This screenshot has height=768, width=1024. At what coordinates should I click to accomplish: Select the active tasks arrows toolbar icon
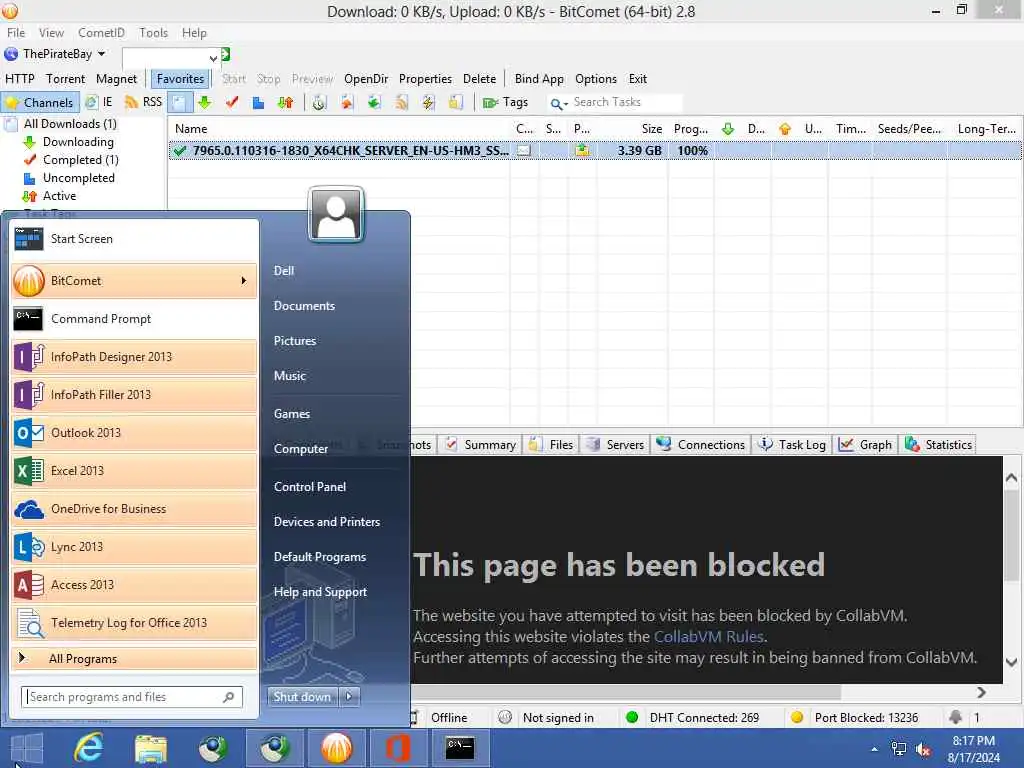(x=285, y=103)
